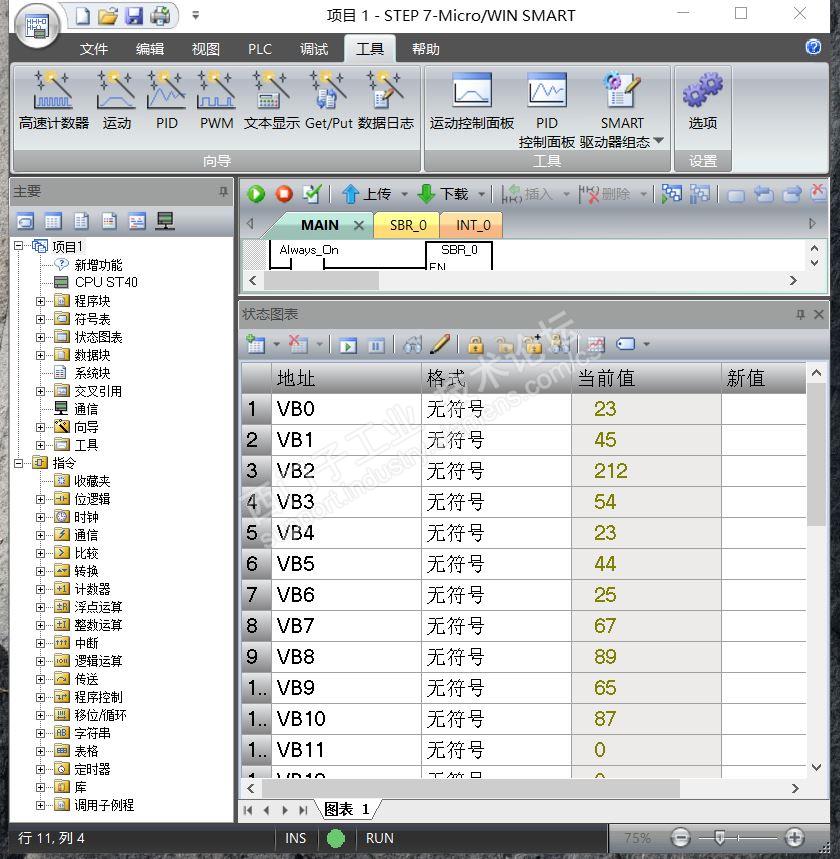Click the blue help question mark icon
840x859 pixels.
(813, 47)
